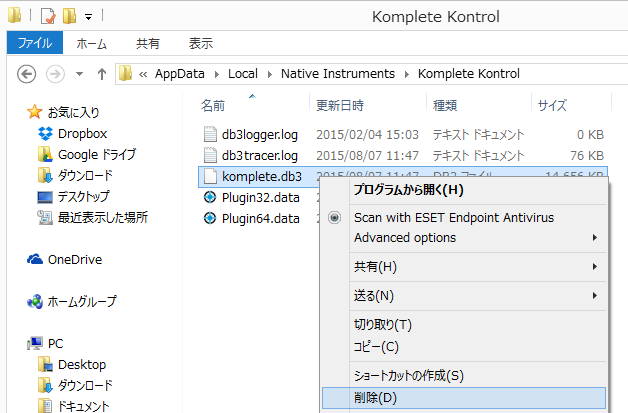The width and height of the screenshot is (628, 413).
Task: Click the Properties icon in quick access toolbar
Action: 48,16
